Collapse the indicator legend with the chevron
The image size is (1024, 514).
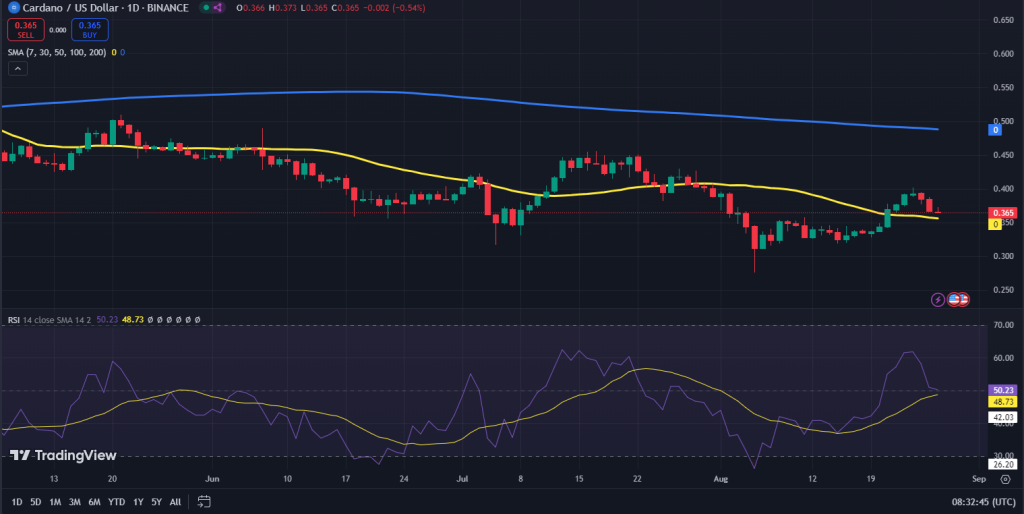click(18, 69)
